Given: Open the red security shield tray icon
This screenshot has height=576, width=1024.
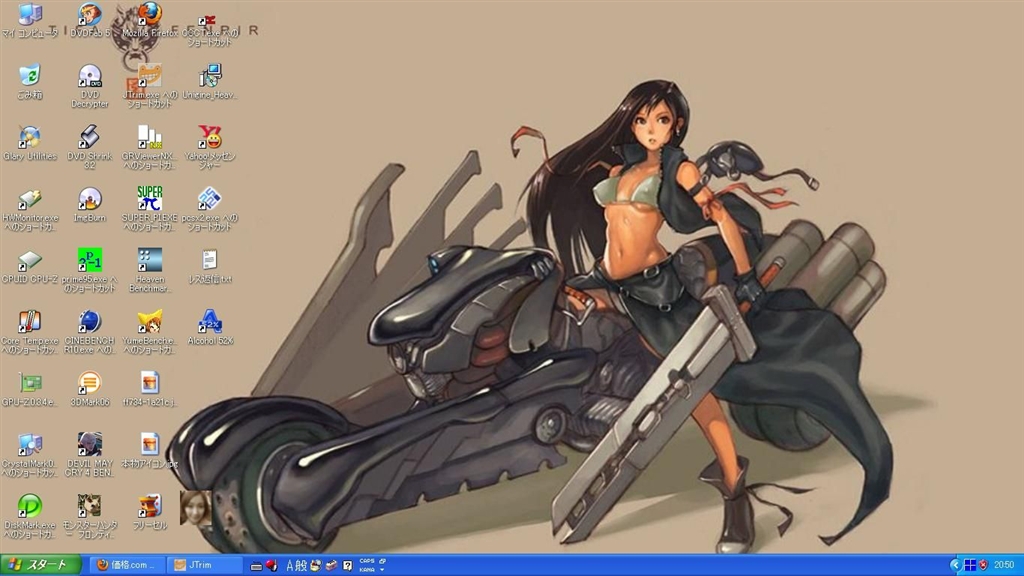Looking at the screenshot, I should (x=983, y=565).
